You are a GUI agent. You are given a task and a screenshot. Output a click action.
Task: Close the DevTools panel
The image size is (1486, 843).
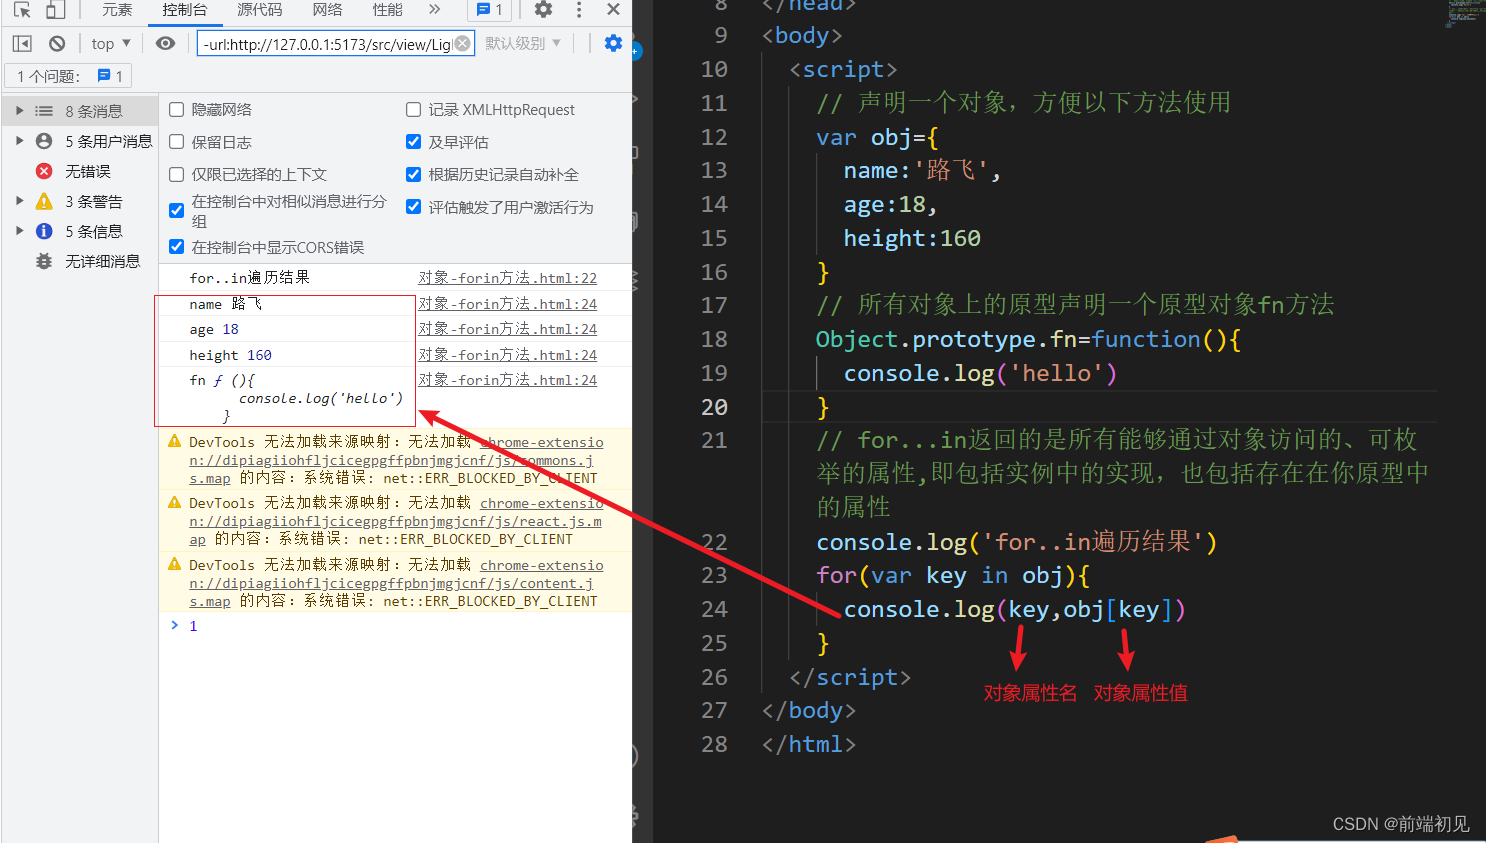613,9
